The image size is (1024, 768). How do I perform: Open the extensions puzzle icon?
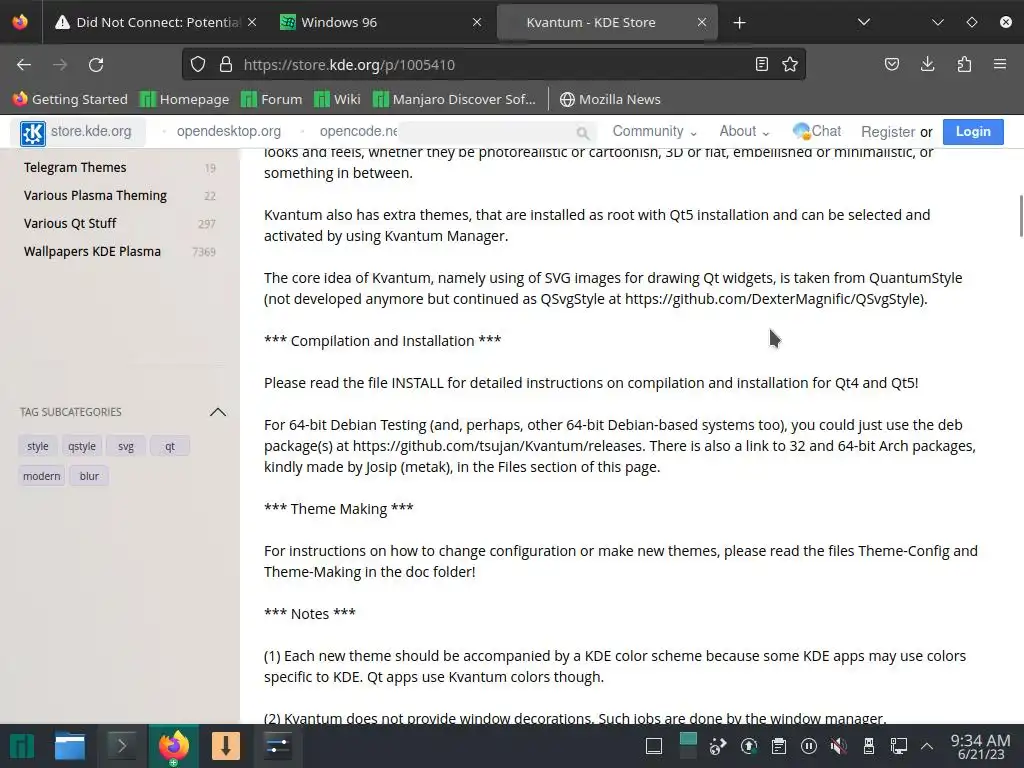[x=964, y=64]
